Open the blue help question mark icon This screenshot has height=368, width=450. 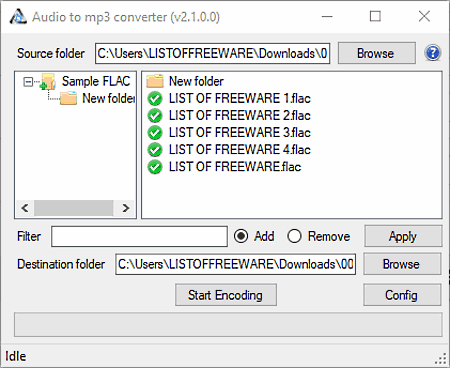(x=433, y=53)
